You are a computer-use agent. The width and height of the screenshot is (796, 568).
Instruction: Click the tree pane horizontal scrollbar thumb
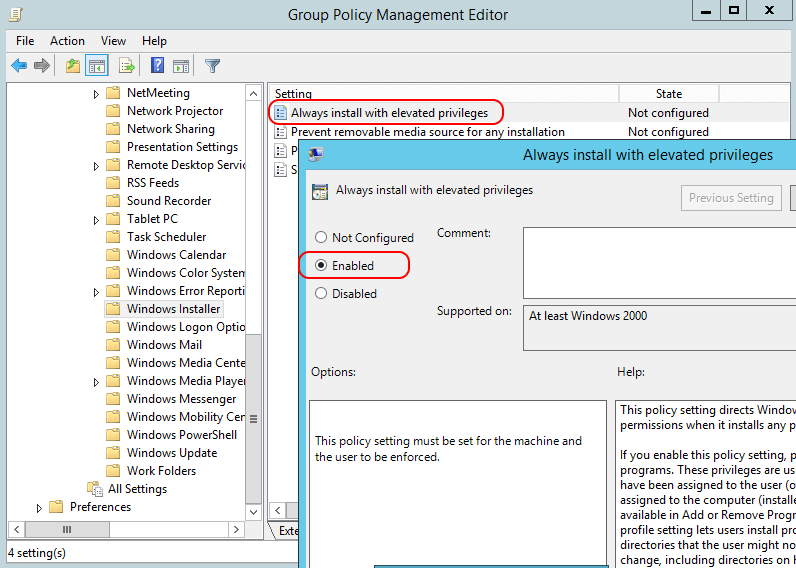click(66, 530)
